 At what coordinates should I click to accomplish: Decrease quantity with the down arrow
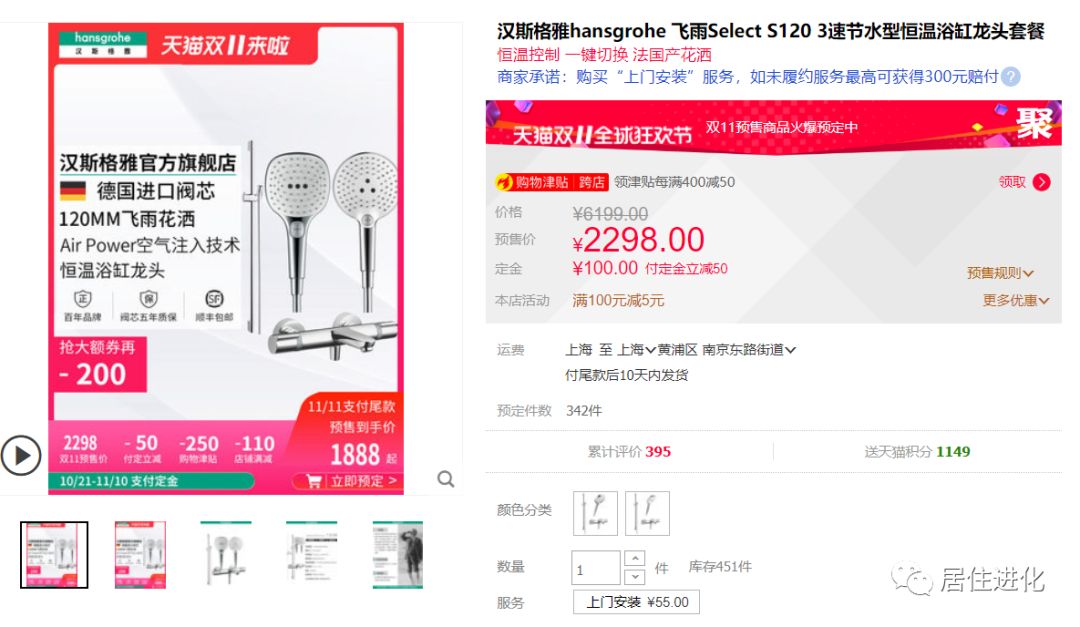pyautogui.click(x=634, y=575)
